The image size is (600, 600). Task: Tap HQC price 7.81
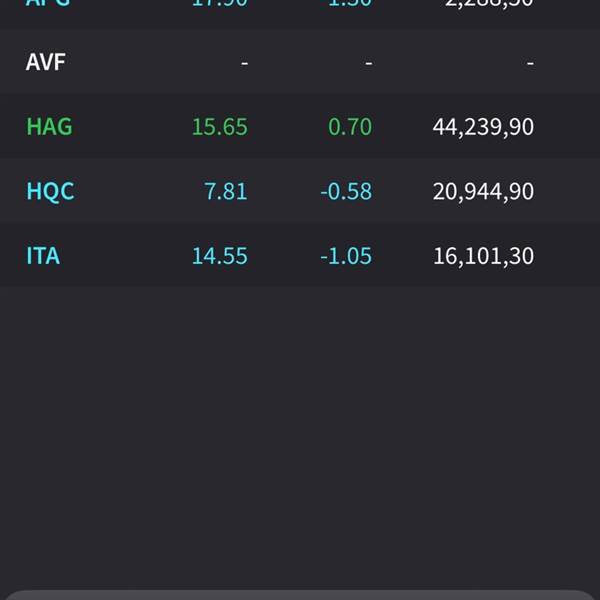pos(225,191)
